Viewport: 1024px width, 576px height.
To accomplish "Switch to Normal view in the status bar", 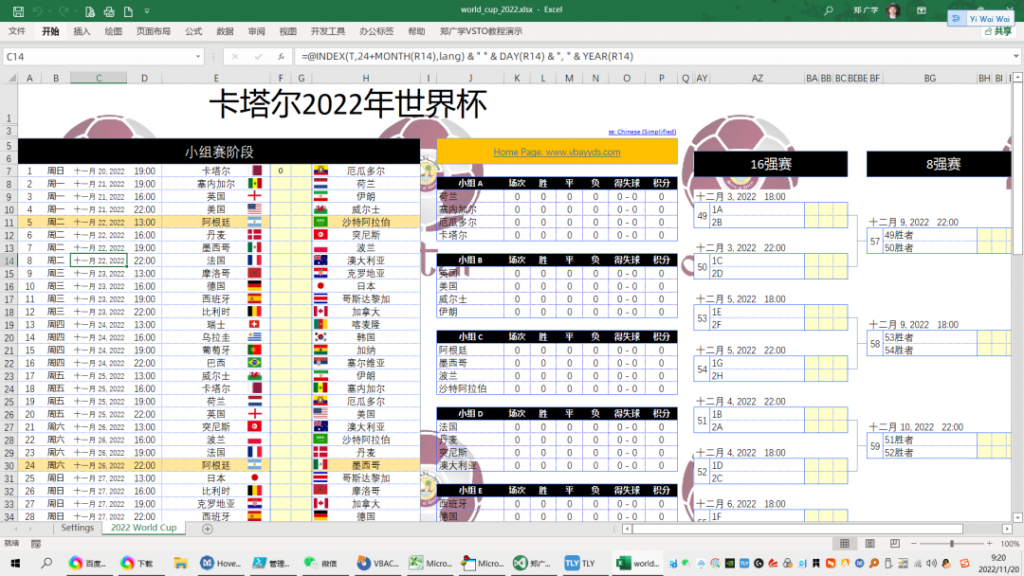I will click(x=844, y=543).
